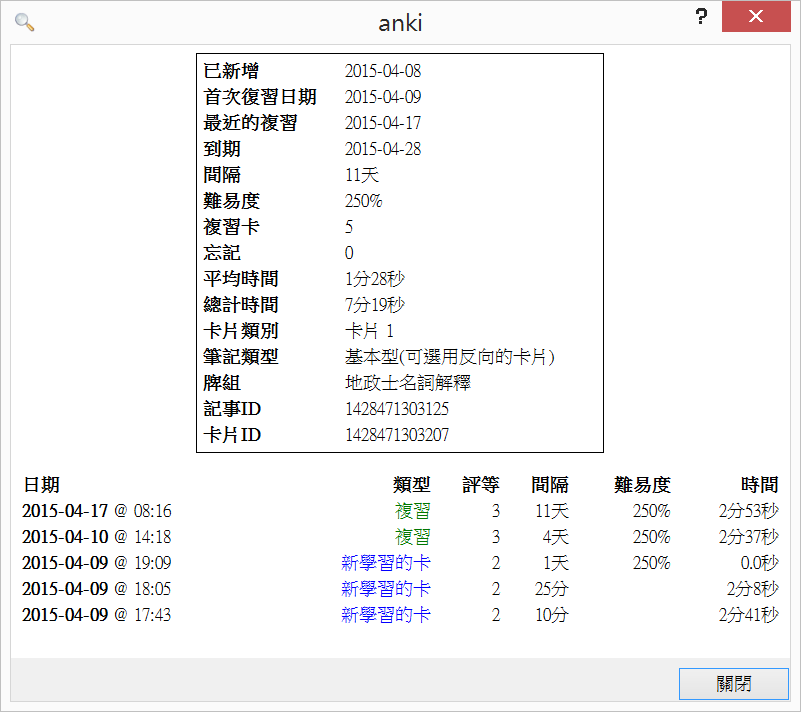Click the interval 10分 in the review log

(x=551, y=615)
